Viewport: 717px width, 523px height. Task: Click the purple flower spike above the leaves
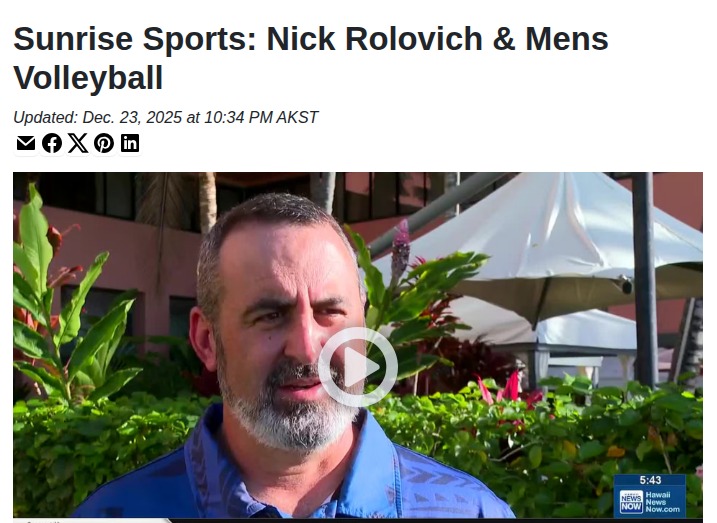coord(401,245)
